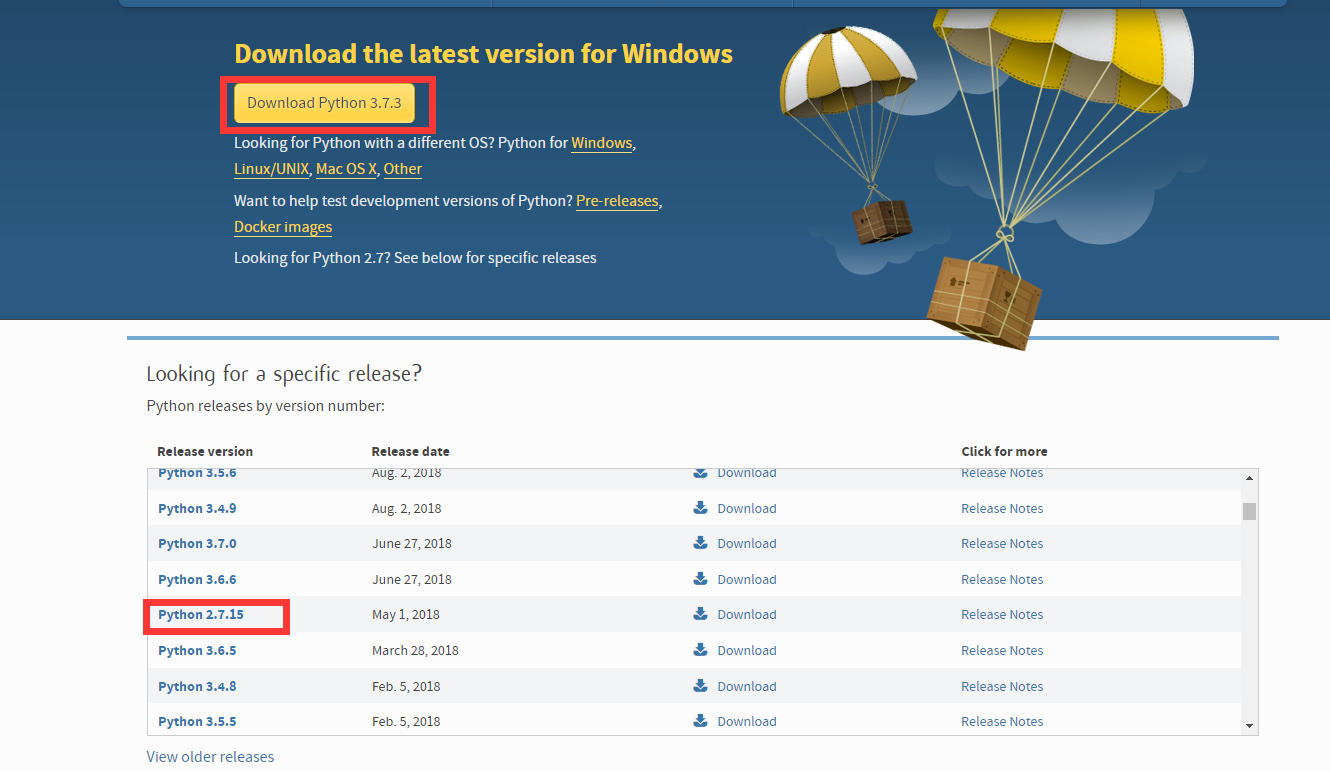Open the Python 3.4.8 release link
This screenshot has height=771, width=1330.
[197, 686]
